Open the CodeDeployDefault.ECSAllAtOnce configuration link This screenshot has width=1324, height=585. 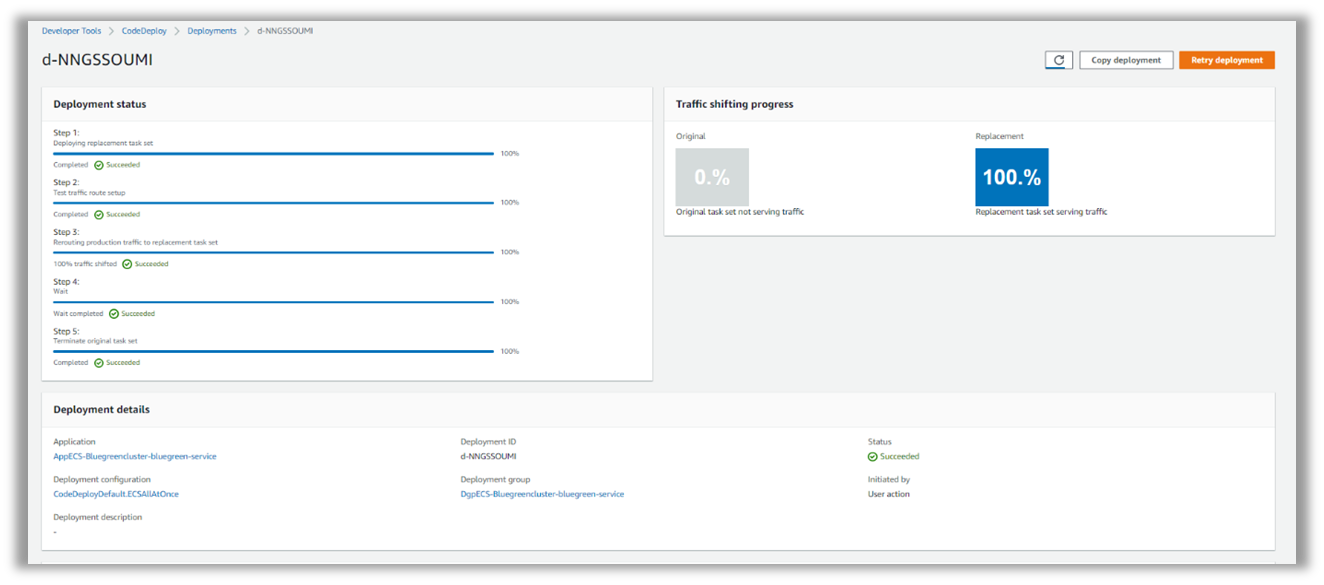coord(117,494)
